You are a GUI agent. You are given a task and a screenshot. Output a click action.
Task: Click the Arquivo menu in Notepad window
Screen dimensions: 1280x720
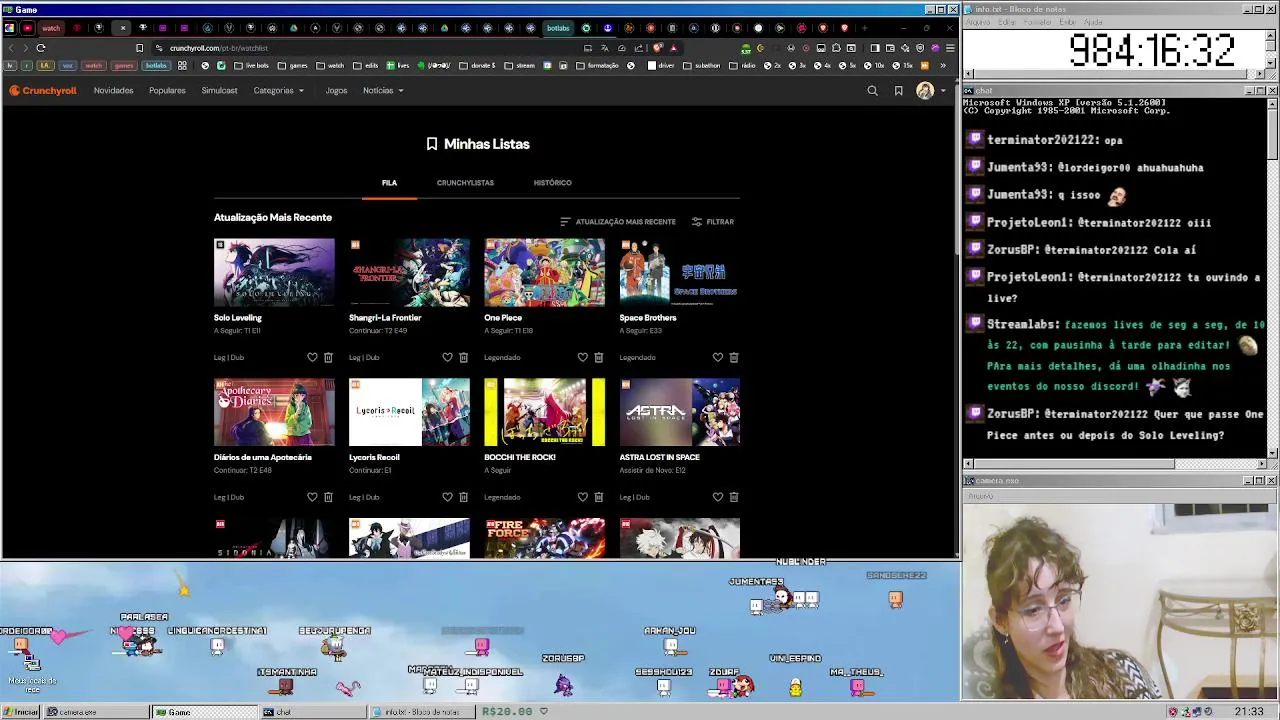[979, 22]
